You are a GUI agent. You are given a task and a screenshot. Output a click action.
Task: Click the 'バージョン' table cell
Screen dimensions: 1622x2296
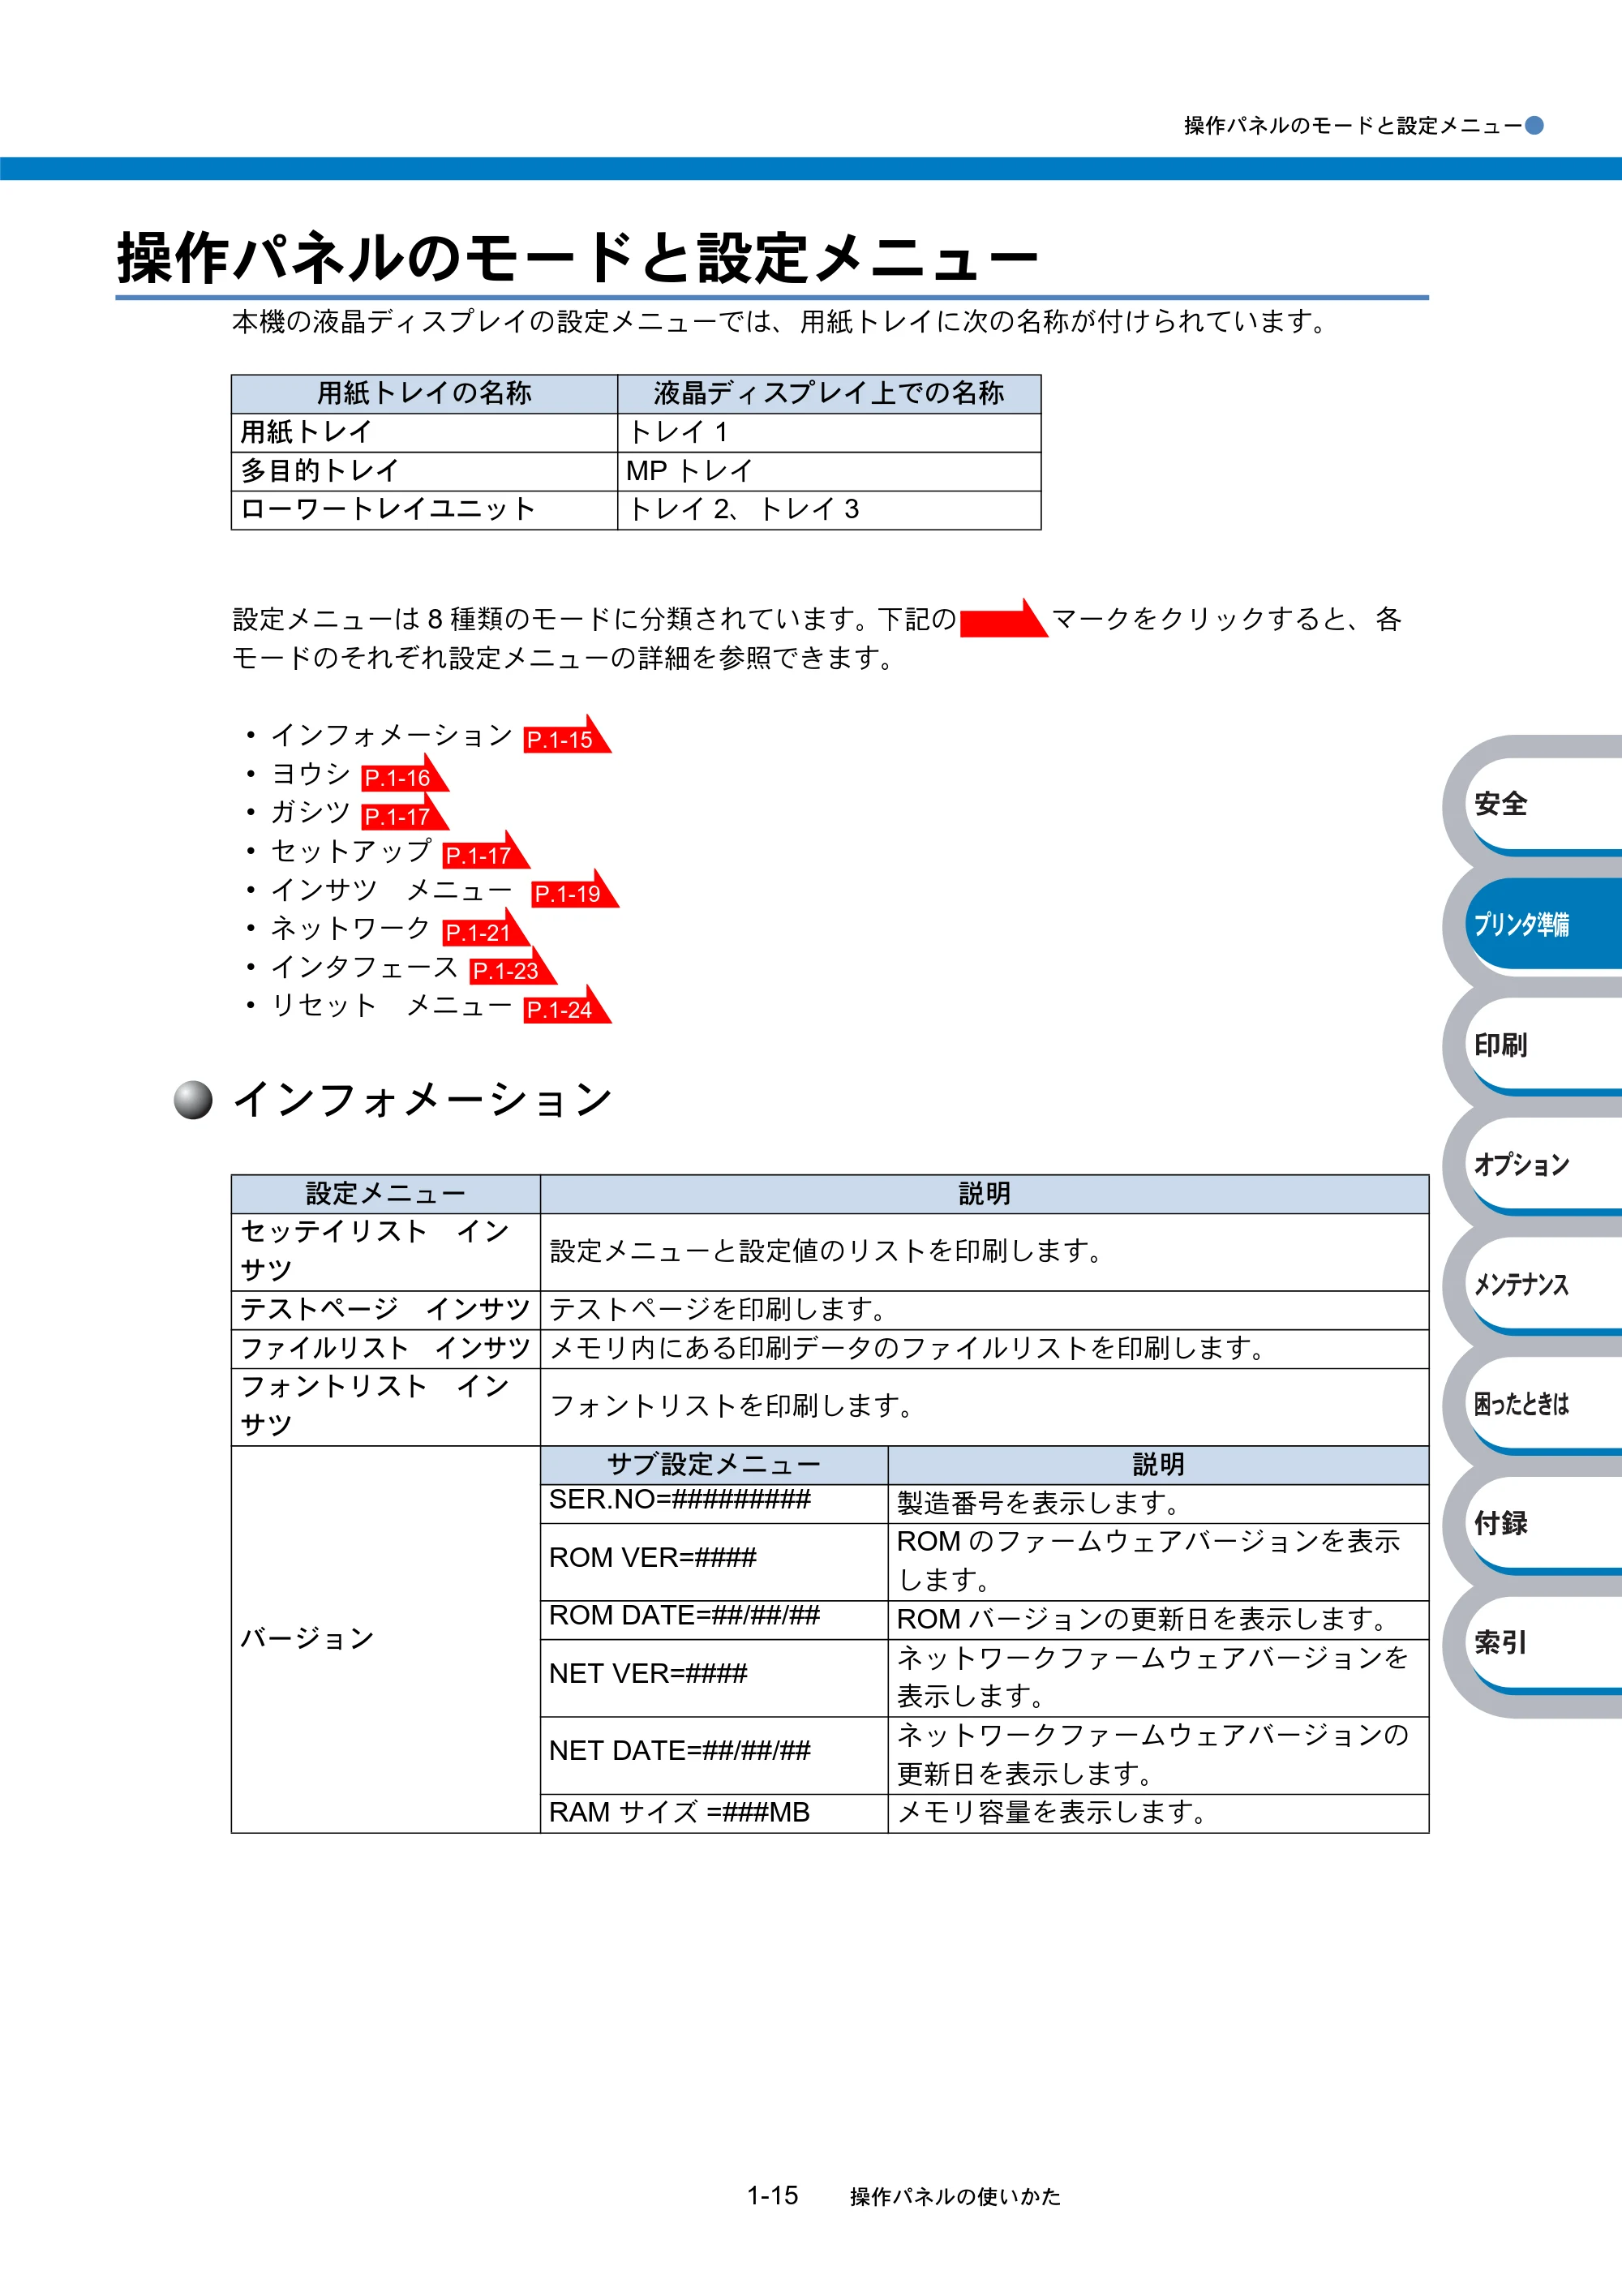385,1639
